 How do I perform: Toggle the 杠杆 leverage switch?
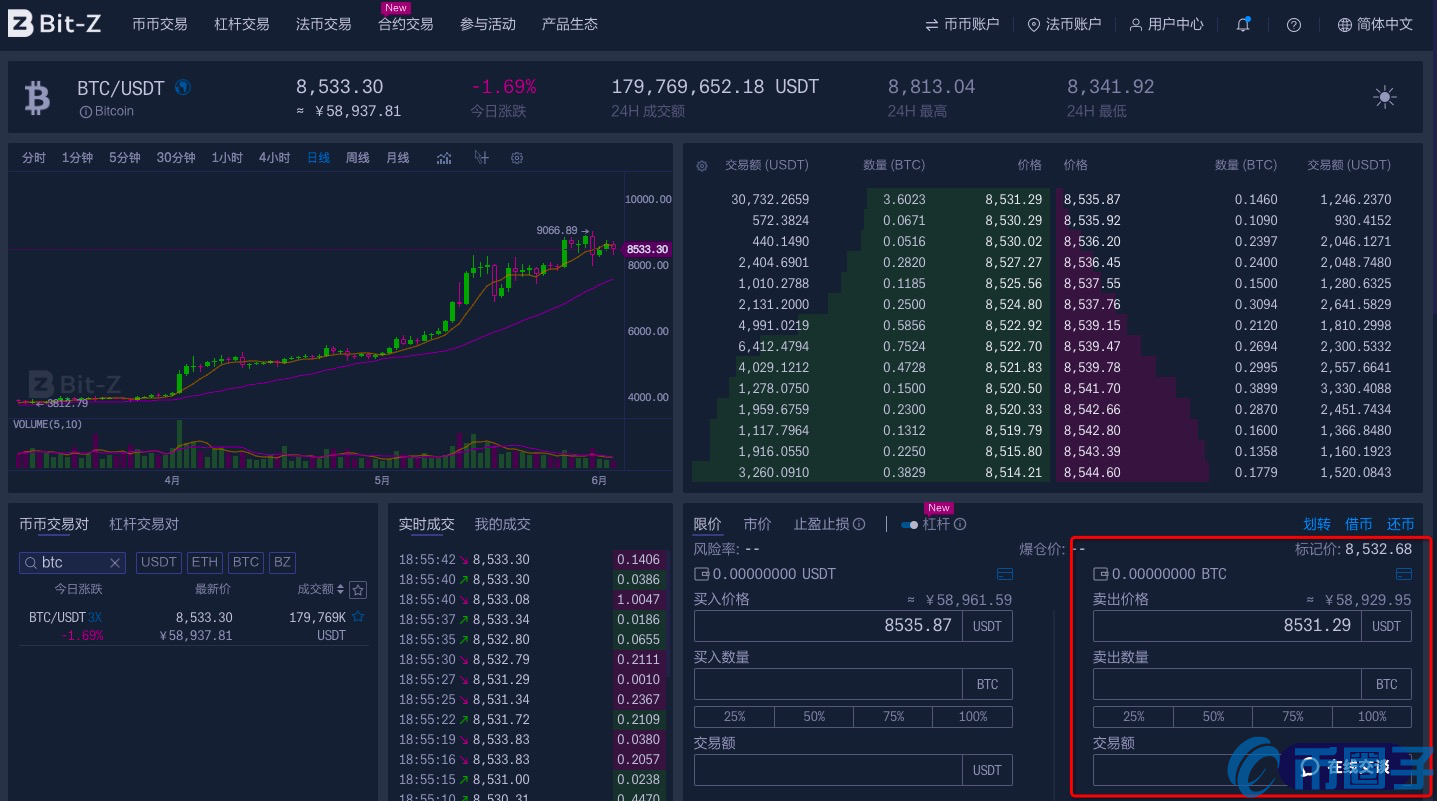(x=909, y=524)
